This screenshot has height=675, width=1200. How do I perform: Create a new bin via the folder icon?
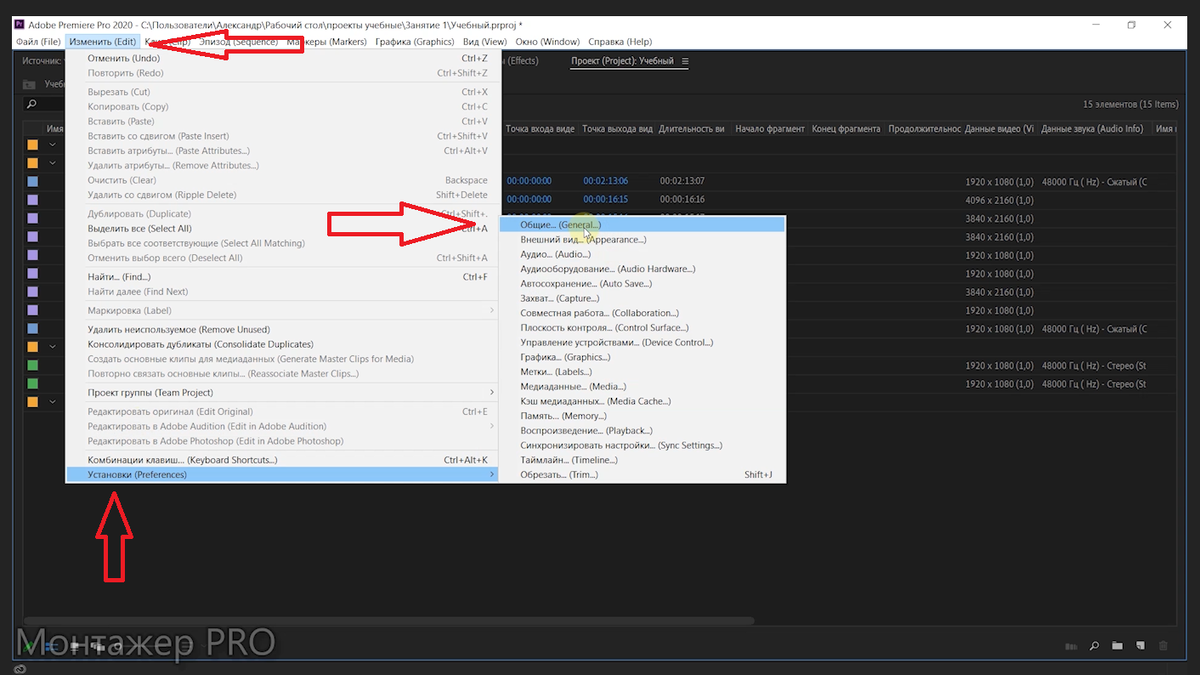coord(1118,646)
